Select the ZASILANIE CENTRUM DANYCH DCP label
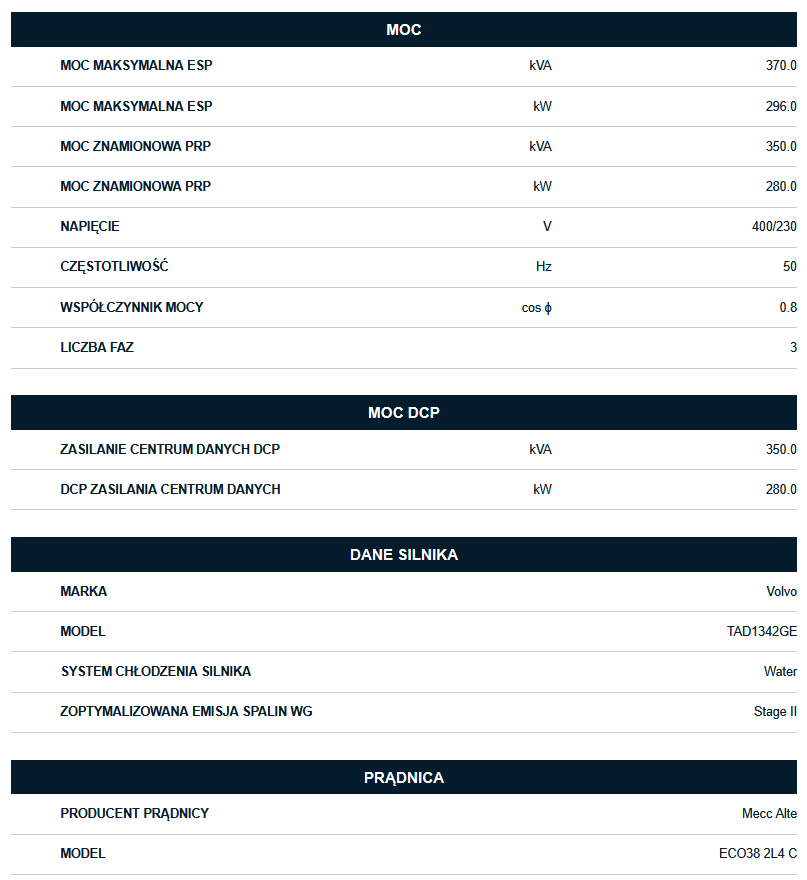Screen dimensions: 807x880 (170, 449)
